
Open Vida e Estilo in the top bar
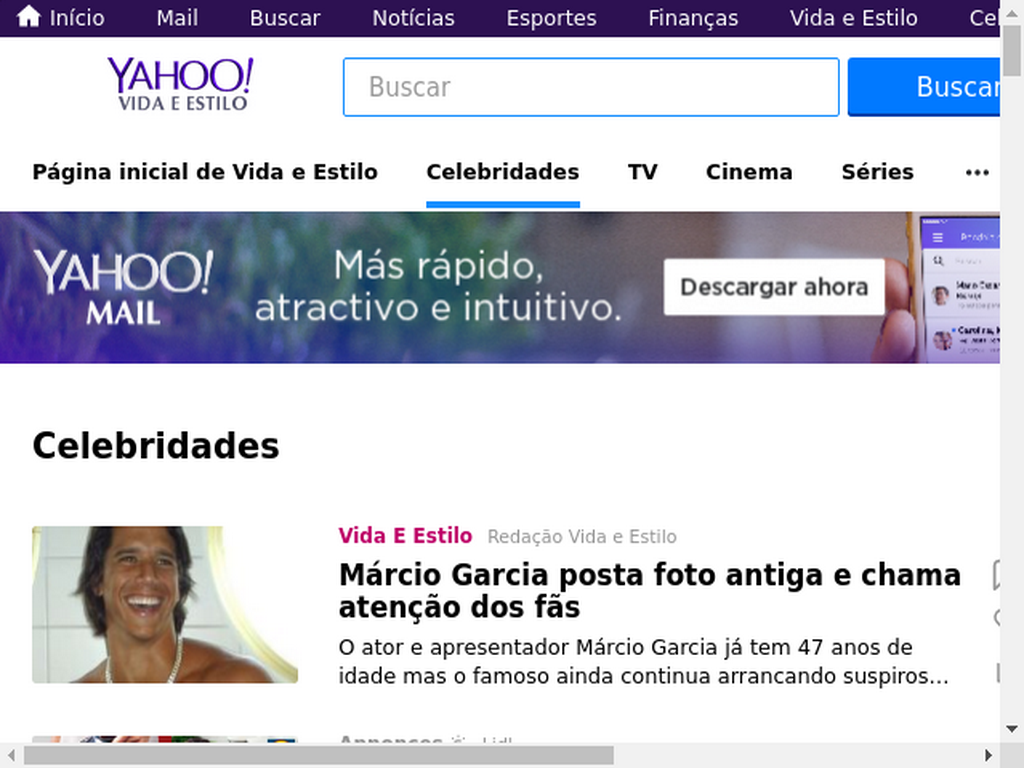point(854,18)
